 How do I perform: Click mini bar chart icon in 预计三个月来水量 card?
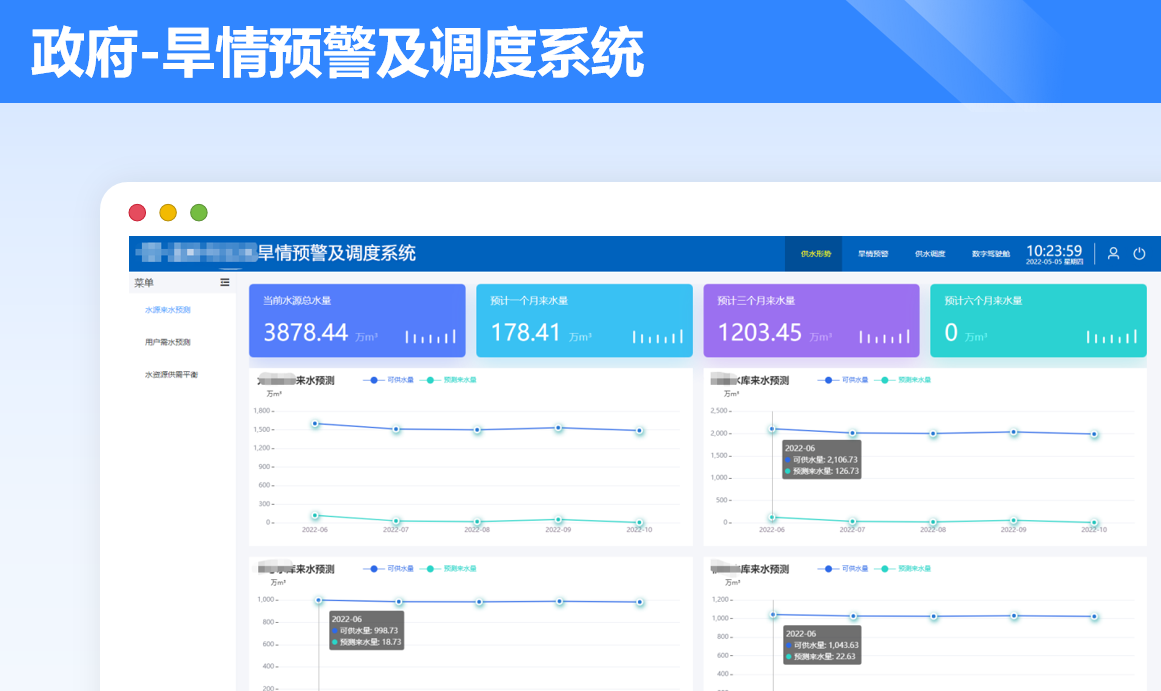[885, 337]
